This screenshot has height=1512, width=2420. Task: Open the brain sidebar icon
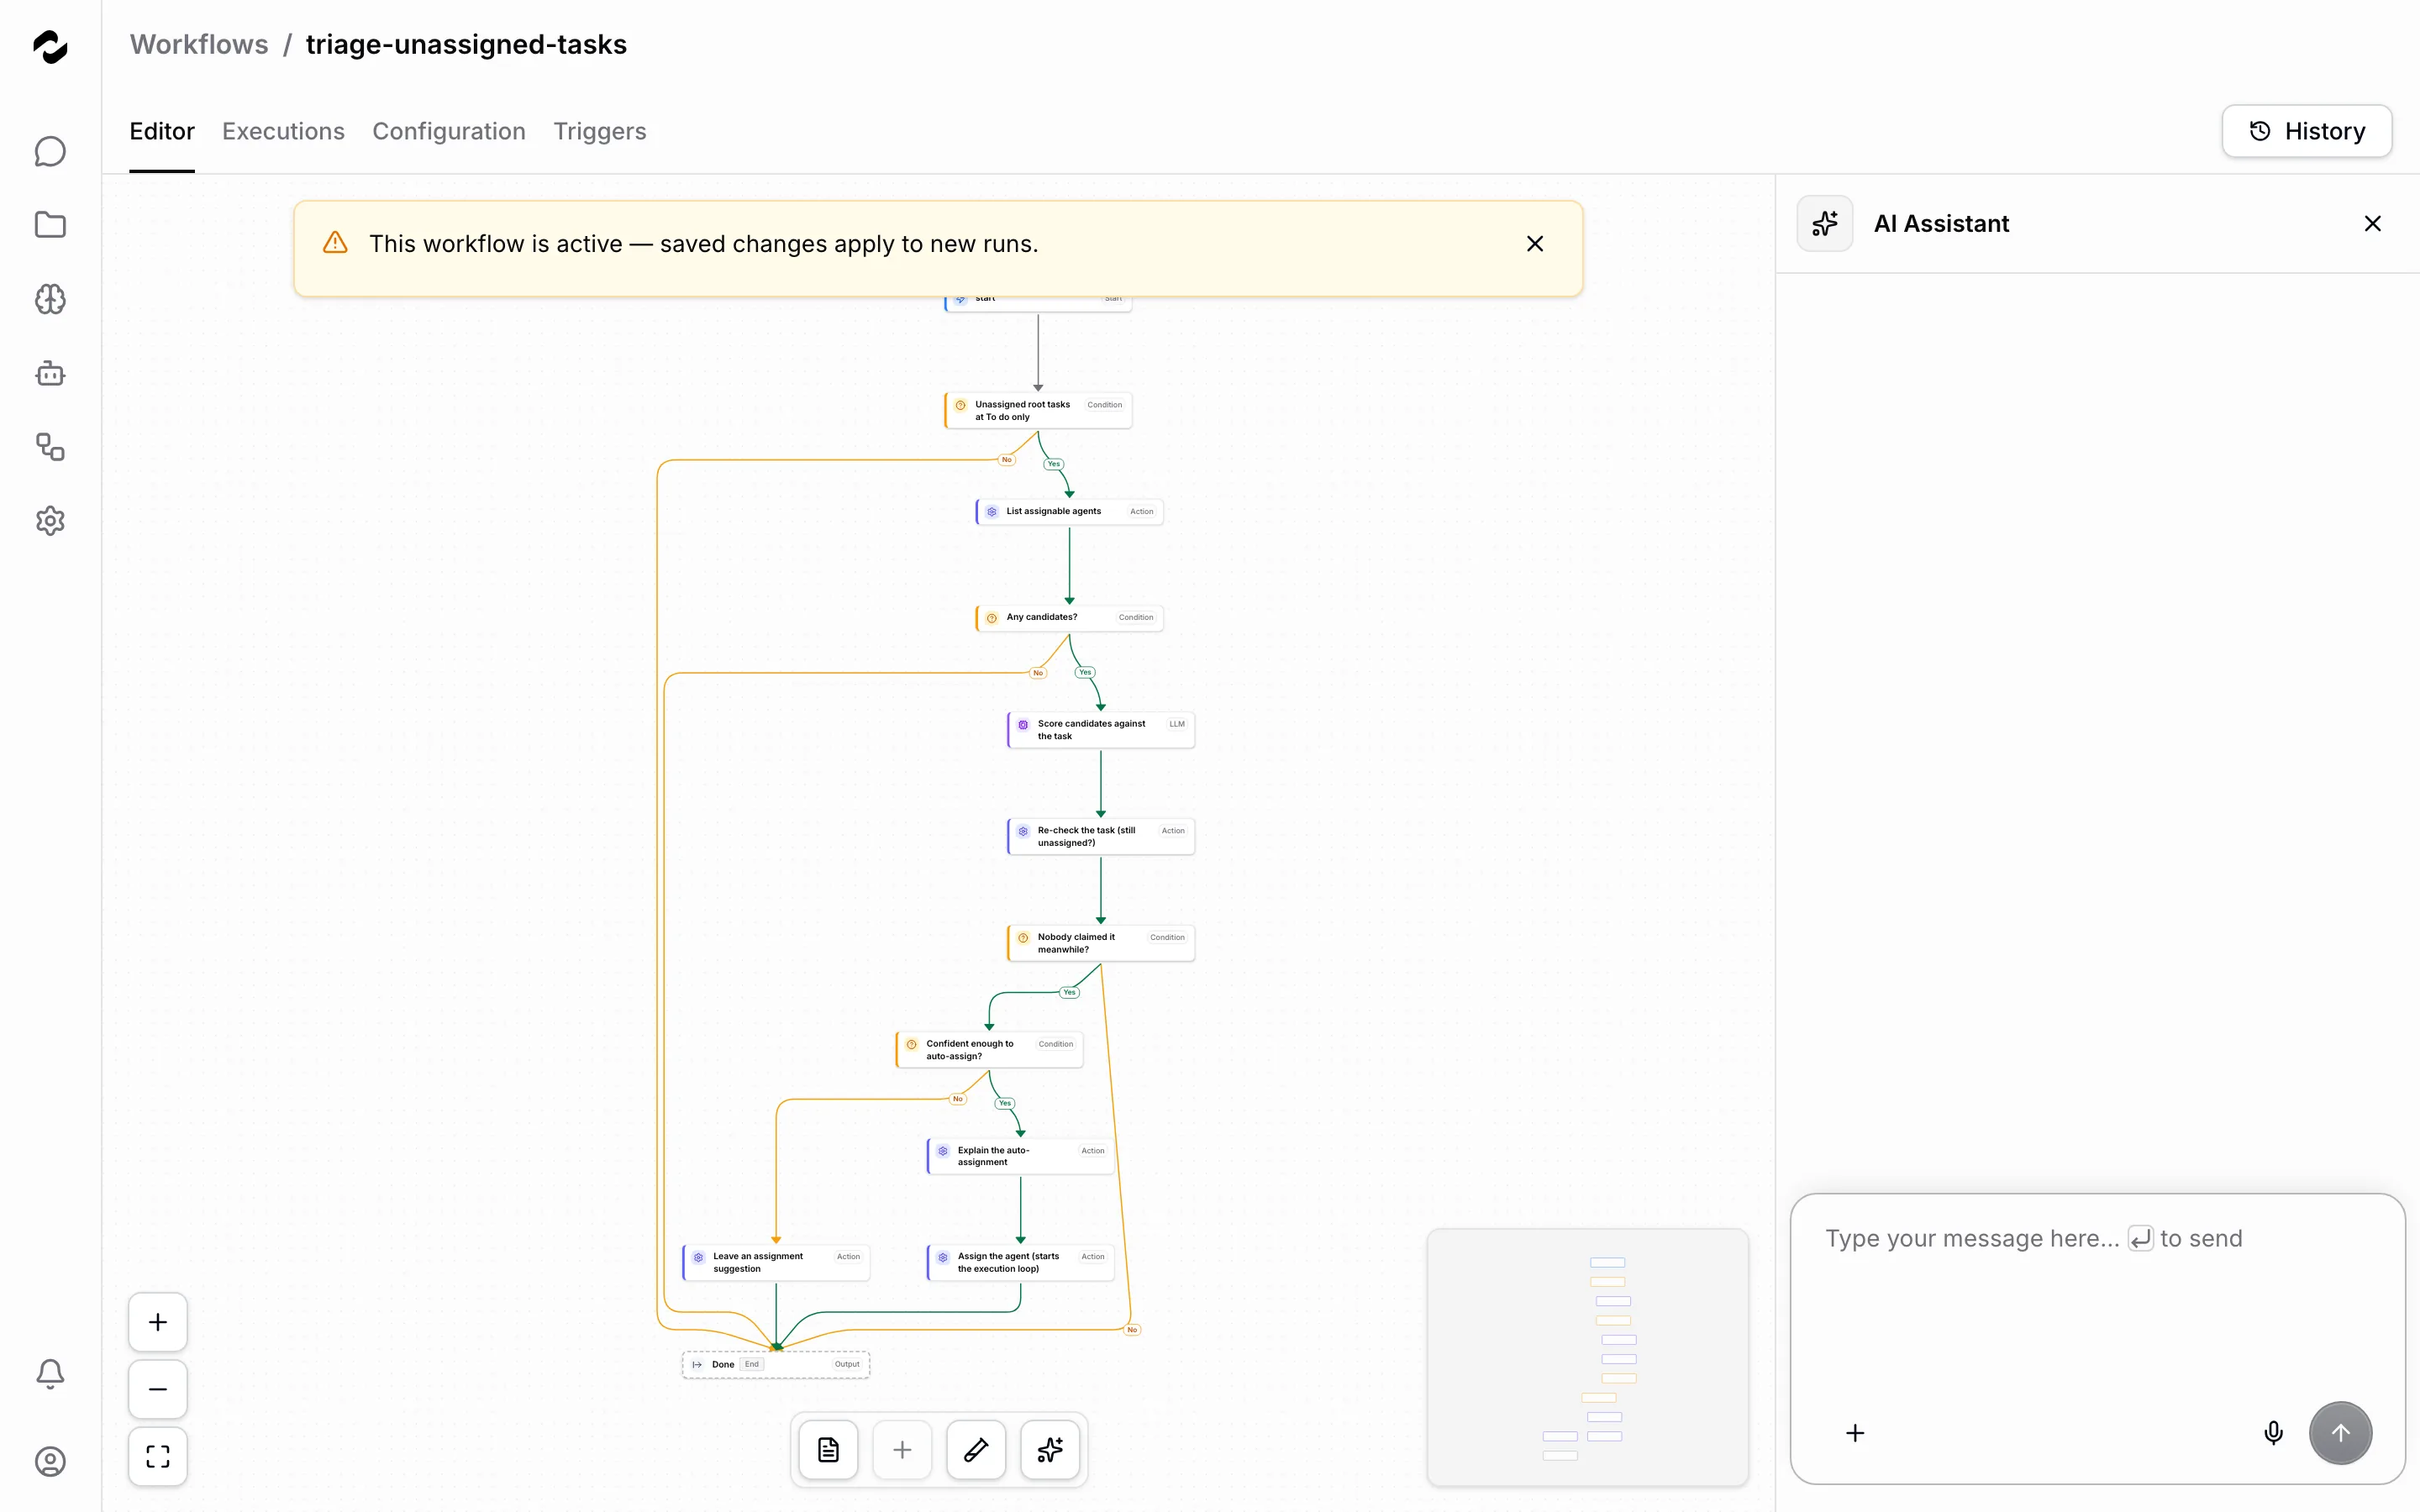coord(50,299)
